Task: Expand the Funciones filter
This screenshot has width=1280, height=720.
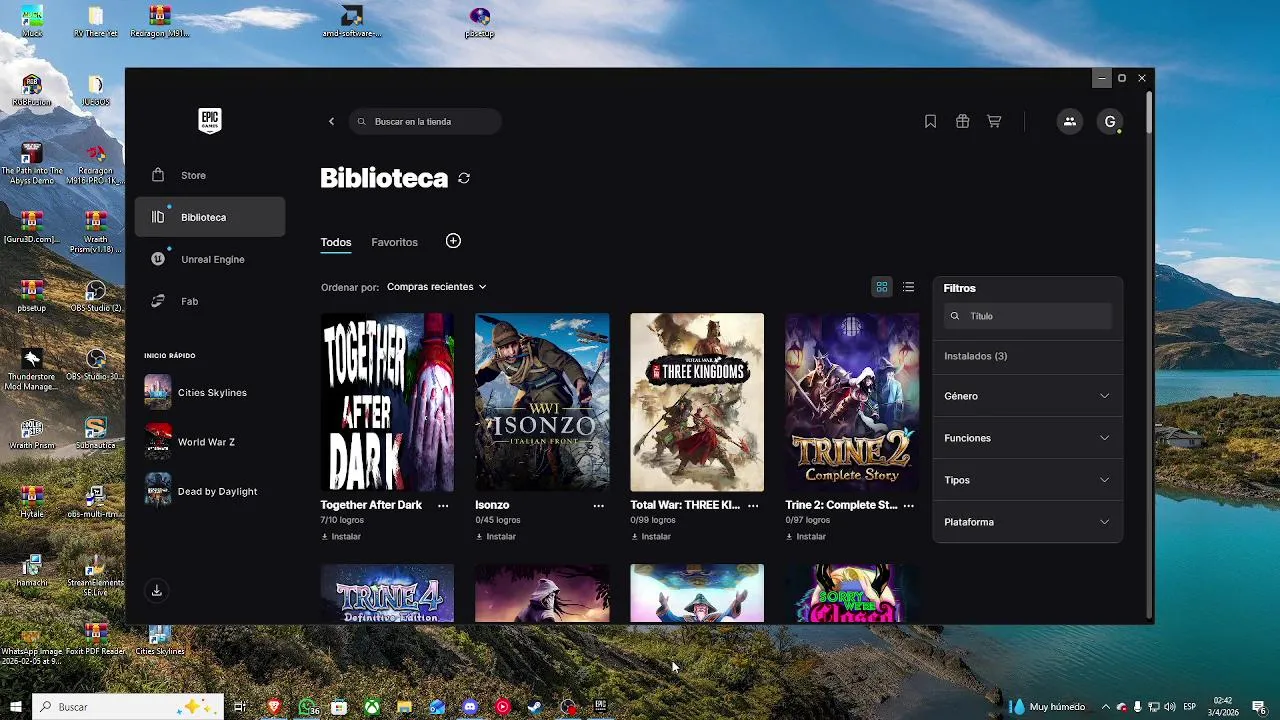Action: [x=1027, y=438]
